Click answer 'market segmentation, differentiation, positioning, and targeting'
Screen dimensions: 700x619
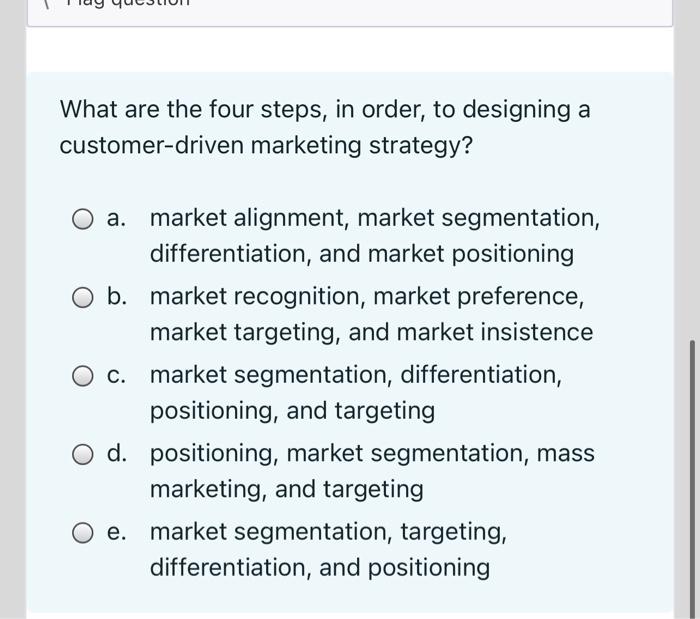coord(355,393)
